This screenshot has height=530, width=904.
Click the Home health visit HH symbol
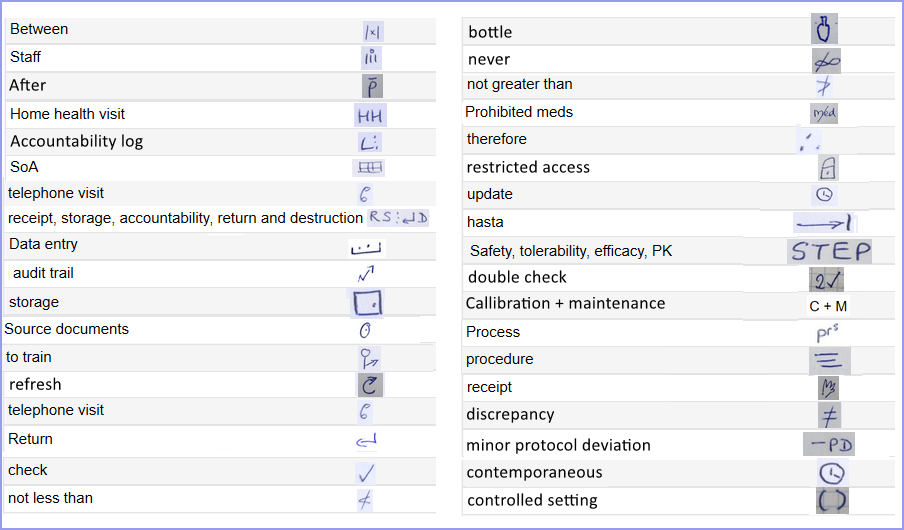(370, 115)
